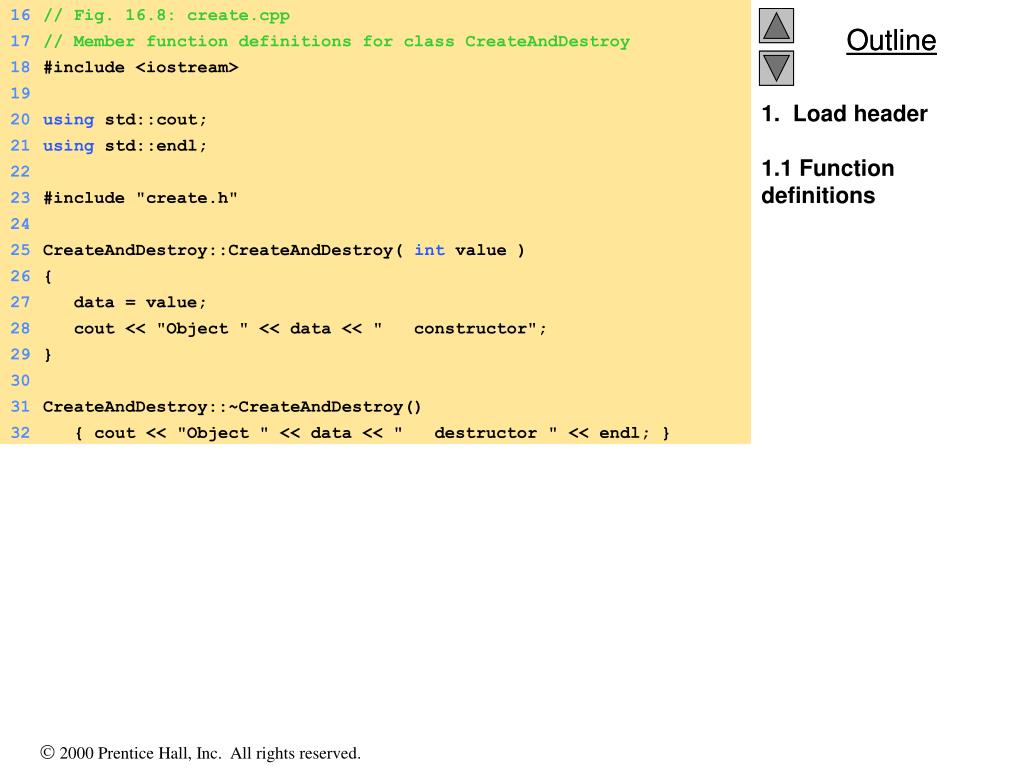Click the constructor signature with 'int value'

283,250
